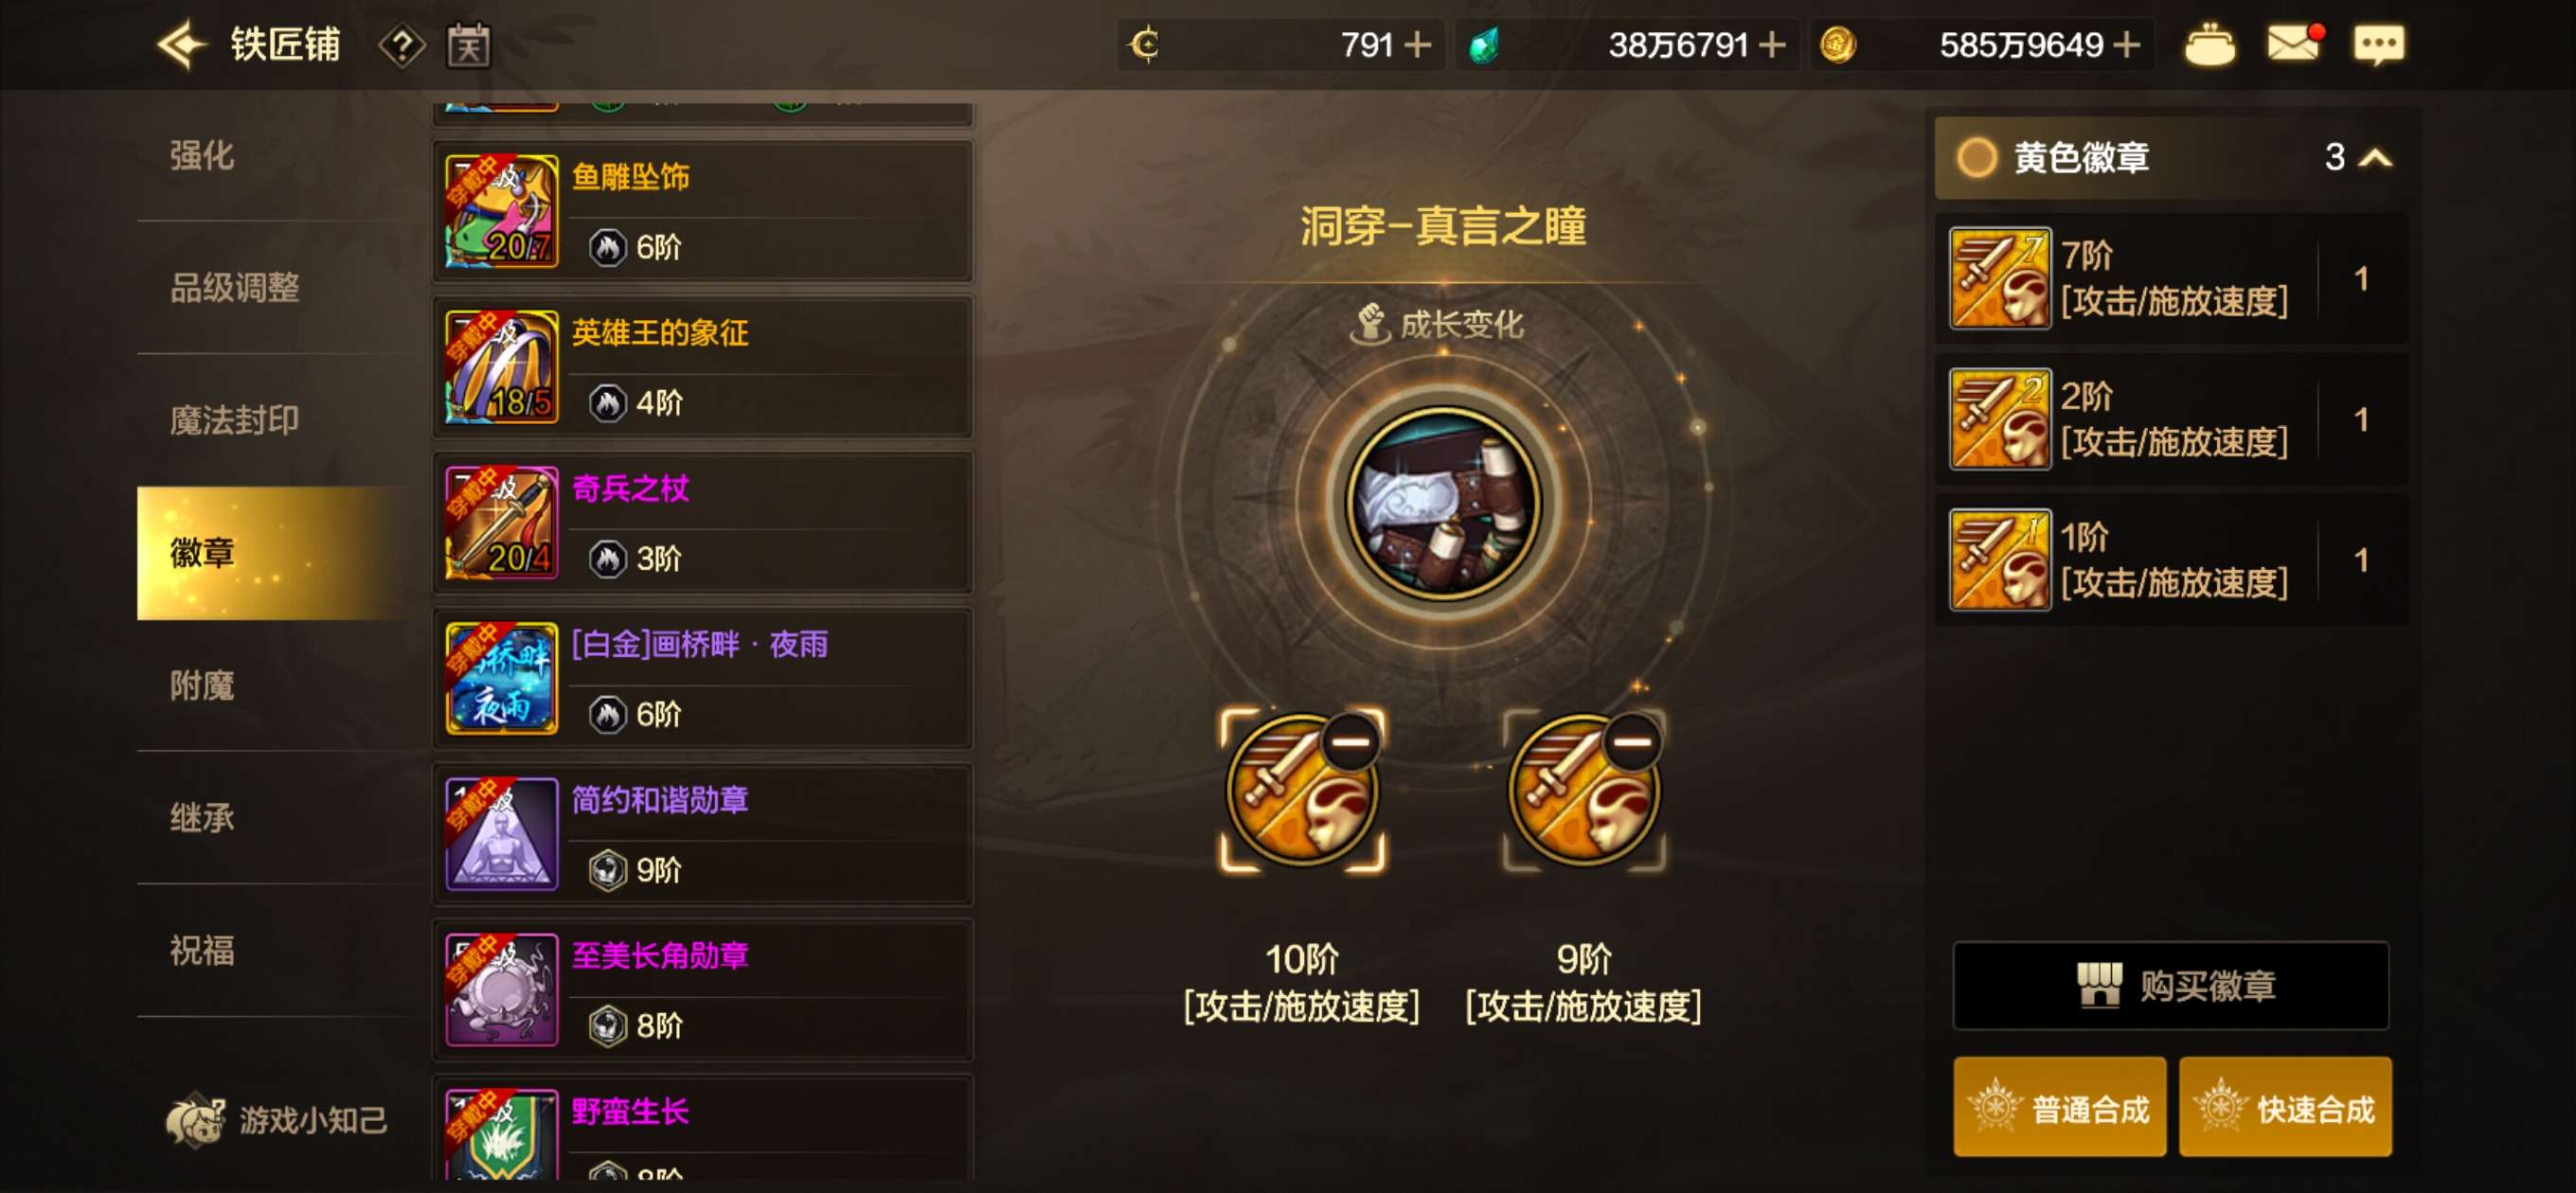Remove the 10阶 emblem with minus
Screen dimensions: 2576x1193
[1351, 741]
